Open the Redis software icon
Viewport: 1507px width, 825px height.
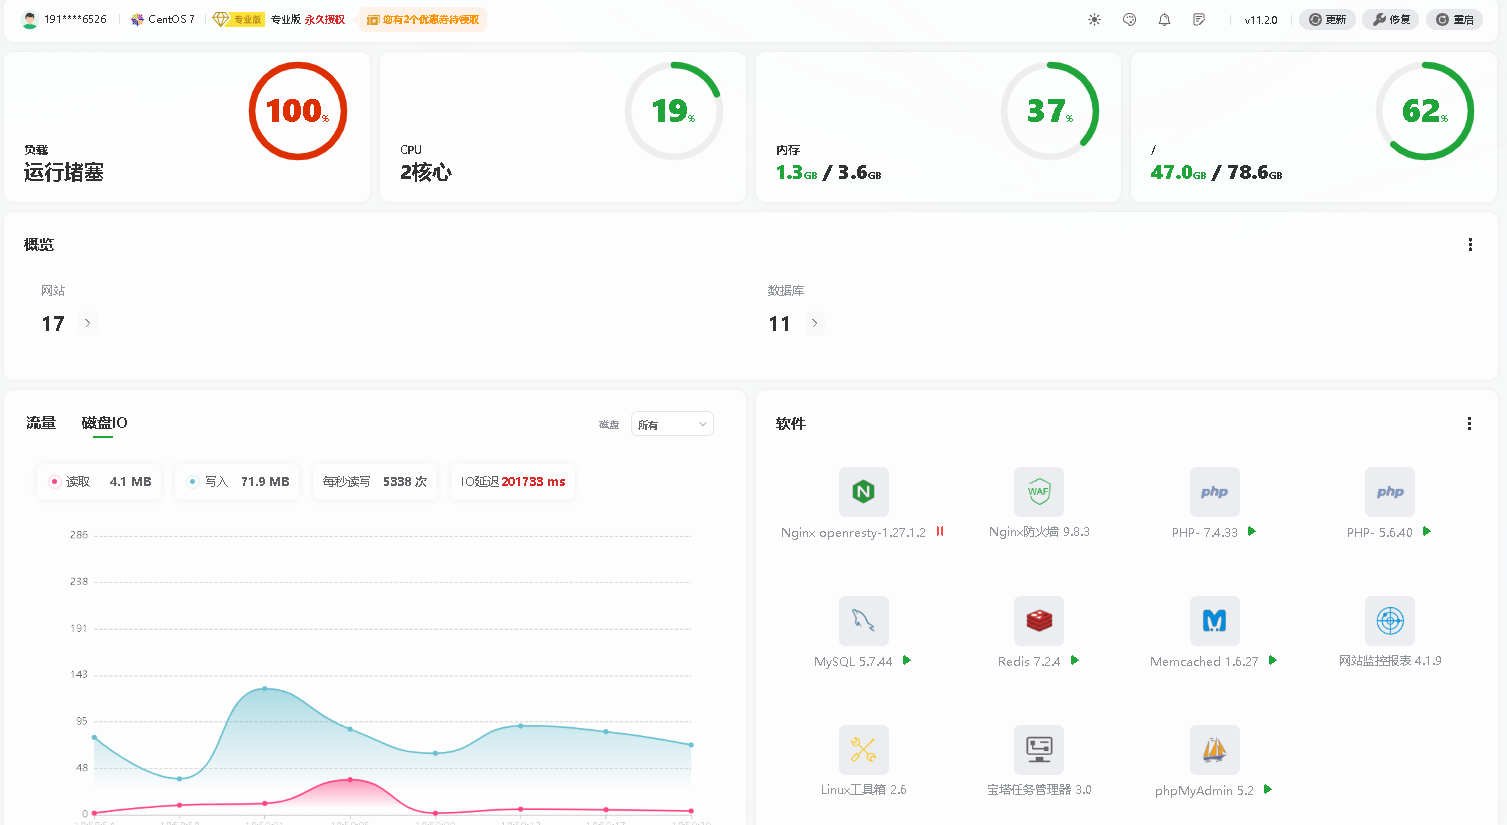tap(1038, 620)
